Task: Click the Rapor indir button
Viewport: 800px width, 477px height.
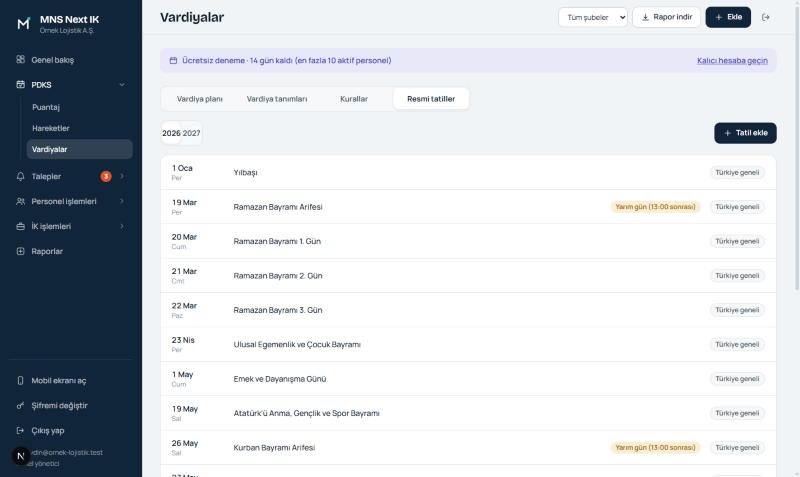Action: click(666, 17)
